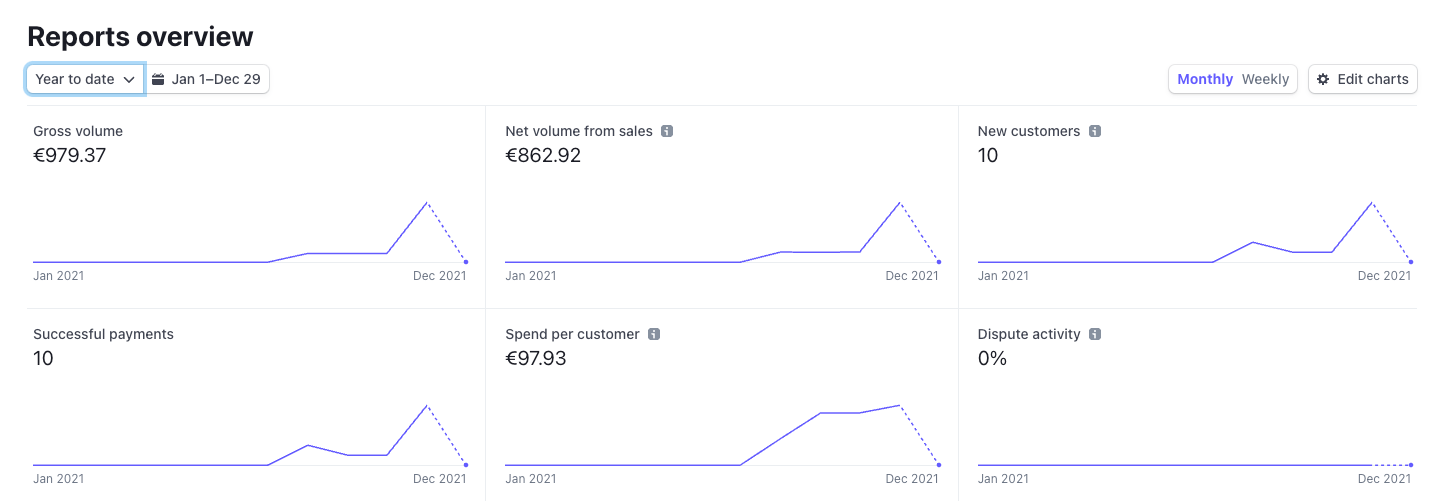Viewport: 1454px width, 501px height.
Task: Click the Gross volume chart title
Action: tap(78, 131)
